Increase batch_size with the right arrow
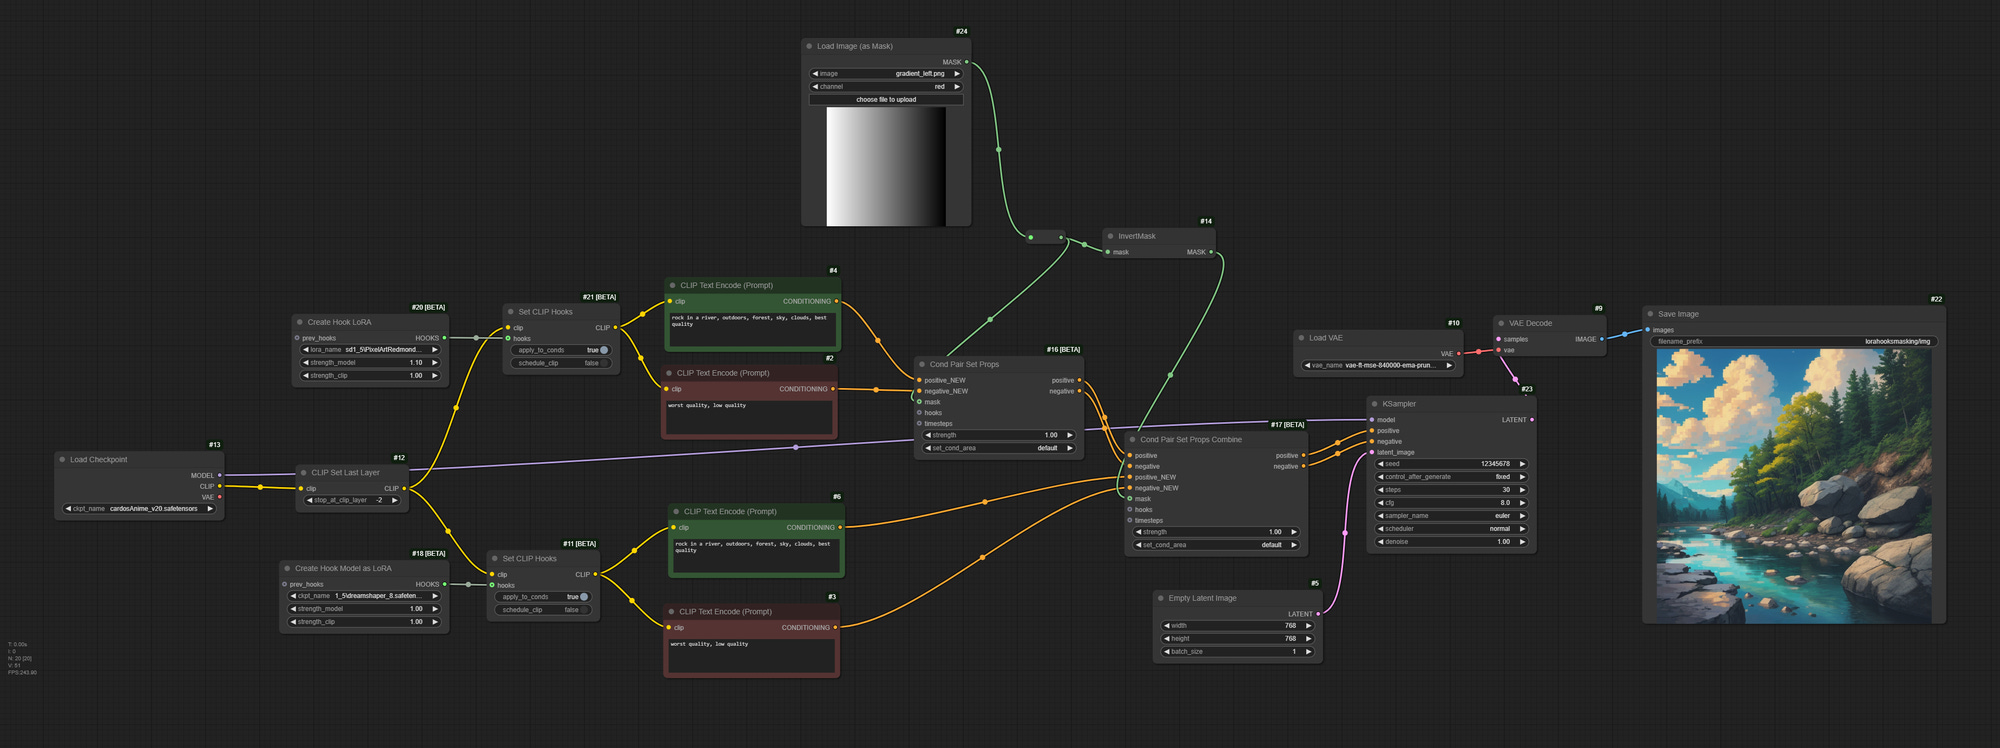Image resolution: width=2000 pixels, height=748 pixels. (x=1308, y=652)
